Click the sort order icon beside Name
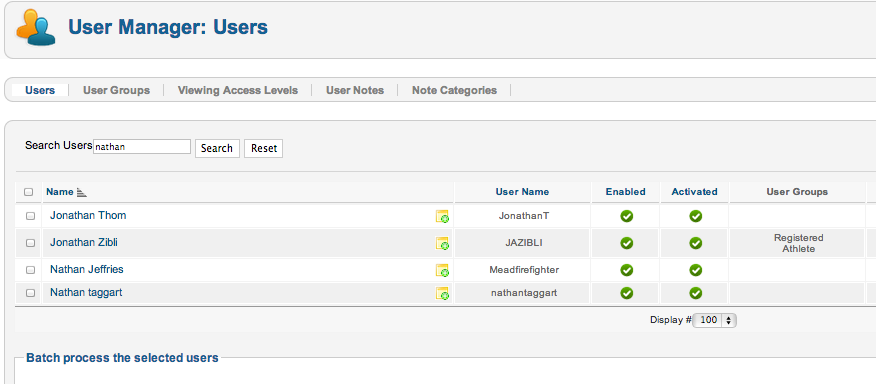 pyautogui.click(x=82, y=192)
